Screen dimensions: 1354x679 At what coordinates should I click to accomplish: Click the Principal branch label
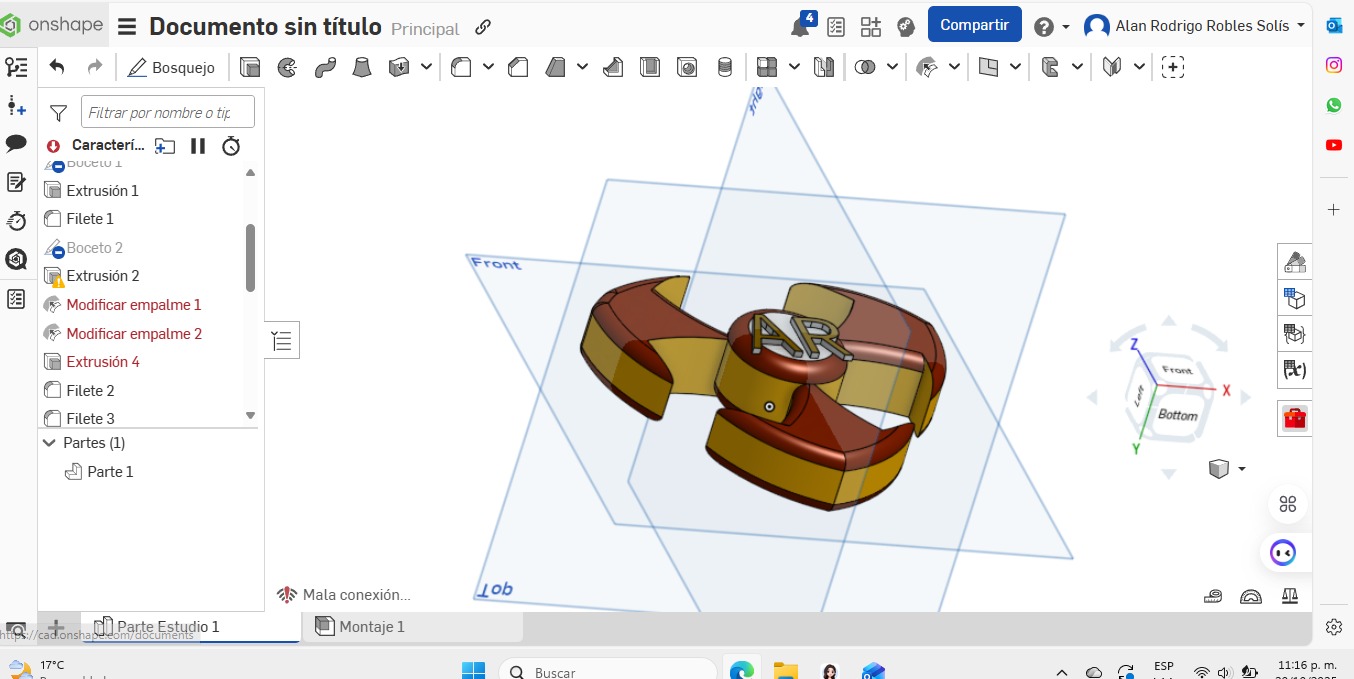click(425, 29)
